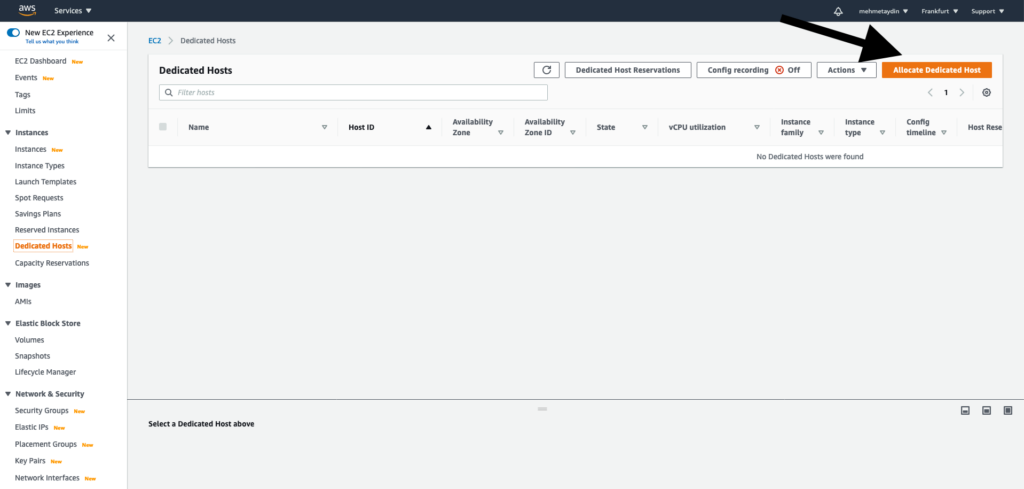Screen dimensions: 1024x489
Task: Click Instance family sort triangle
Action: click(821, 133)
